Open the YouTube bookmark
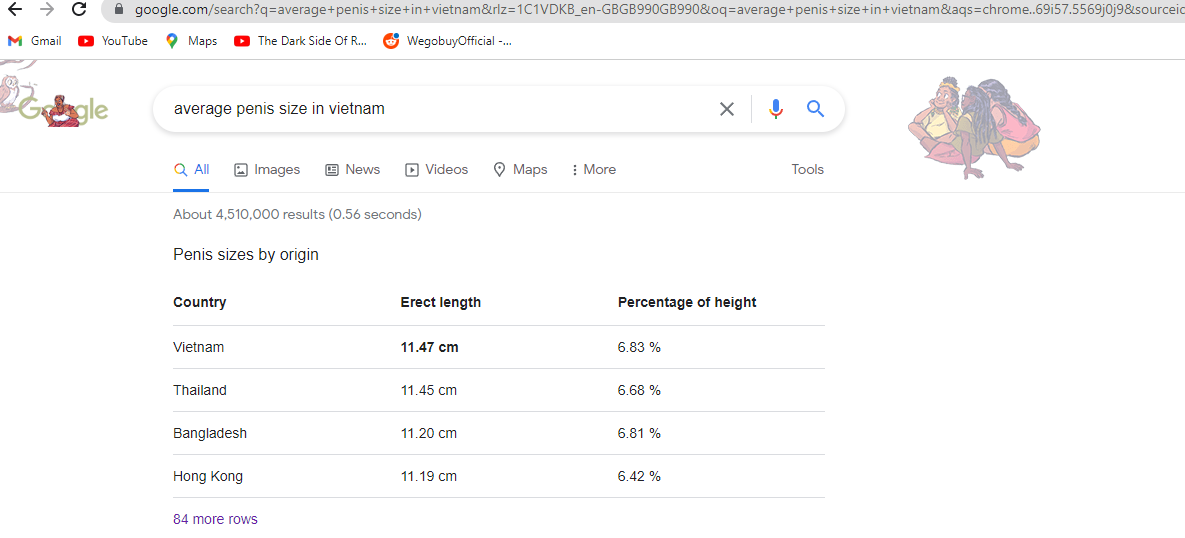The image size is (1185, 538). 113,41
